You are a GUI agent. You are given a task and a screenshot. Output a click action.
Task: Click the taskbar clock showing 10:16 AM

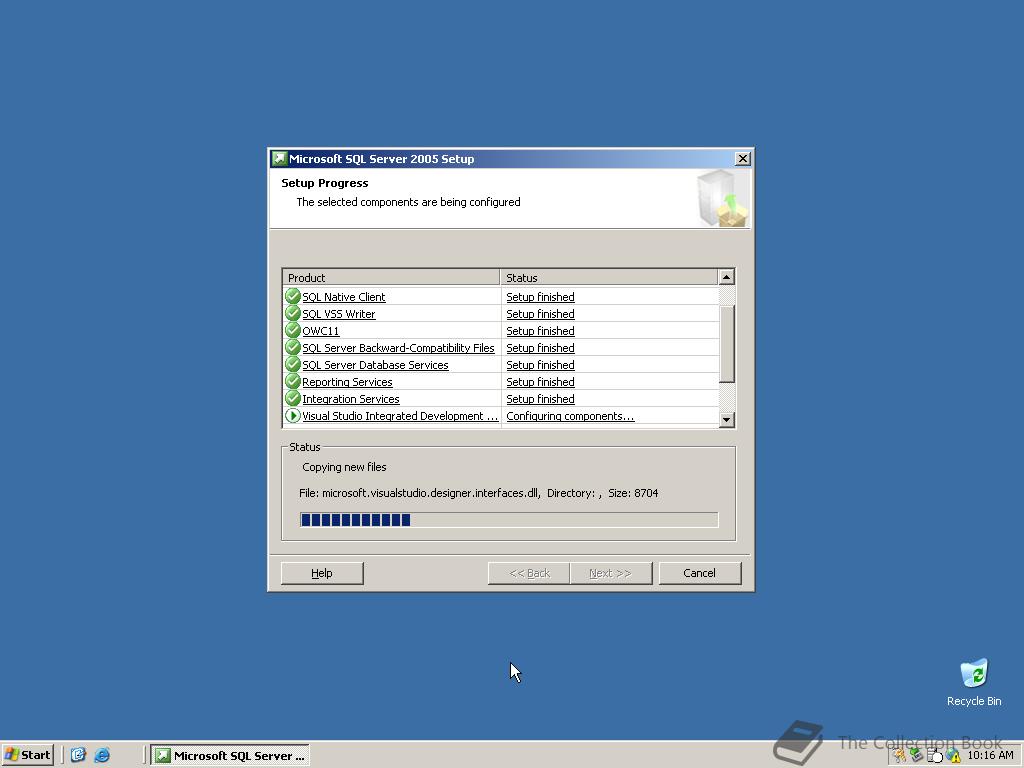[990, 755]
